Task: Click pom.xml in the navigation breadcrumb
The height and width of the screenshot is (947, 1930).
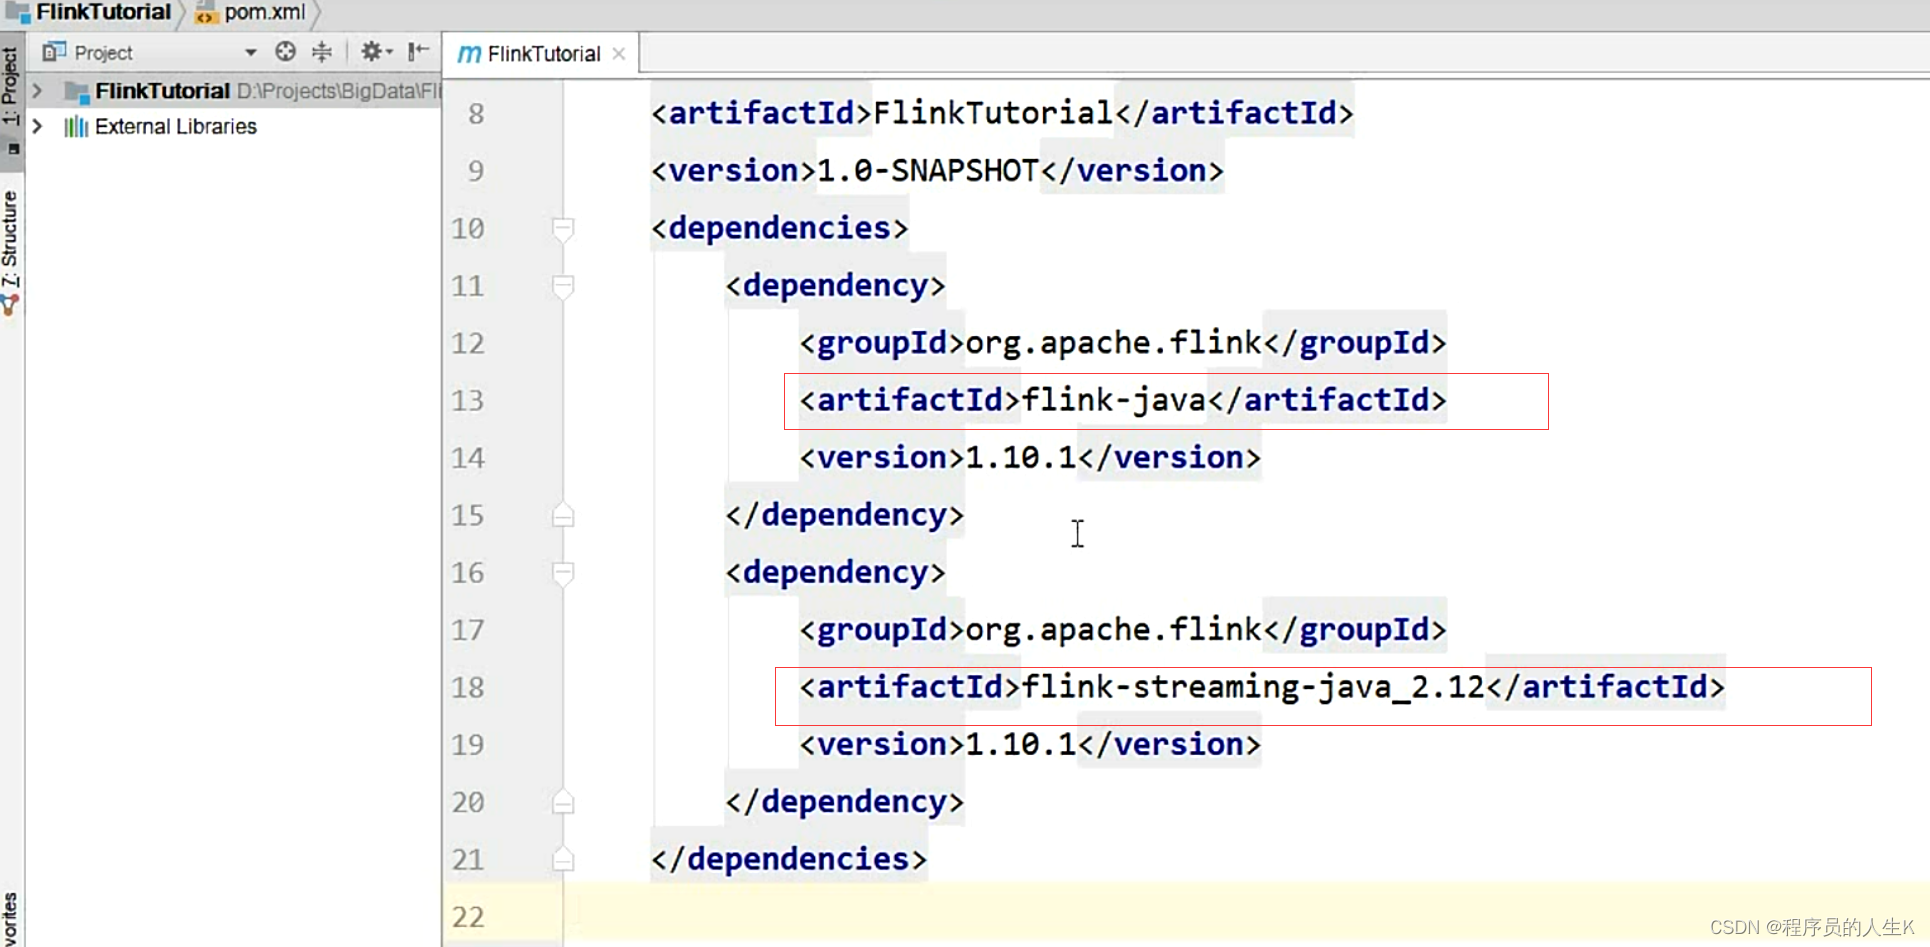Action: (265, 12)
